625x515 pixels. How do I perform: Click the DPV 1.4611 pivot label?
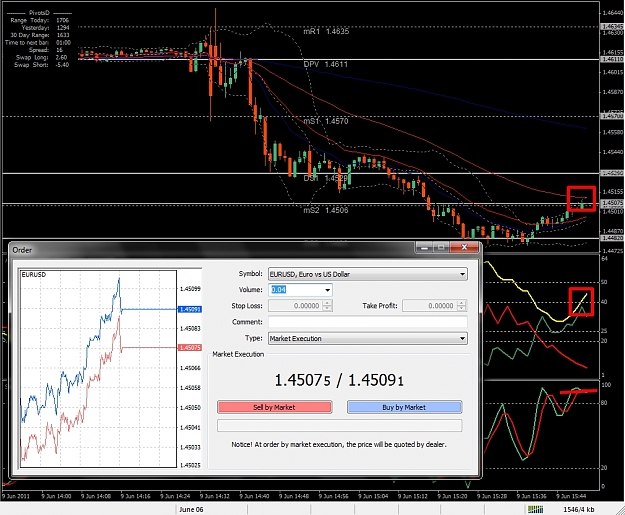point(325,64)
